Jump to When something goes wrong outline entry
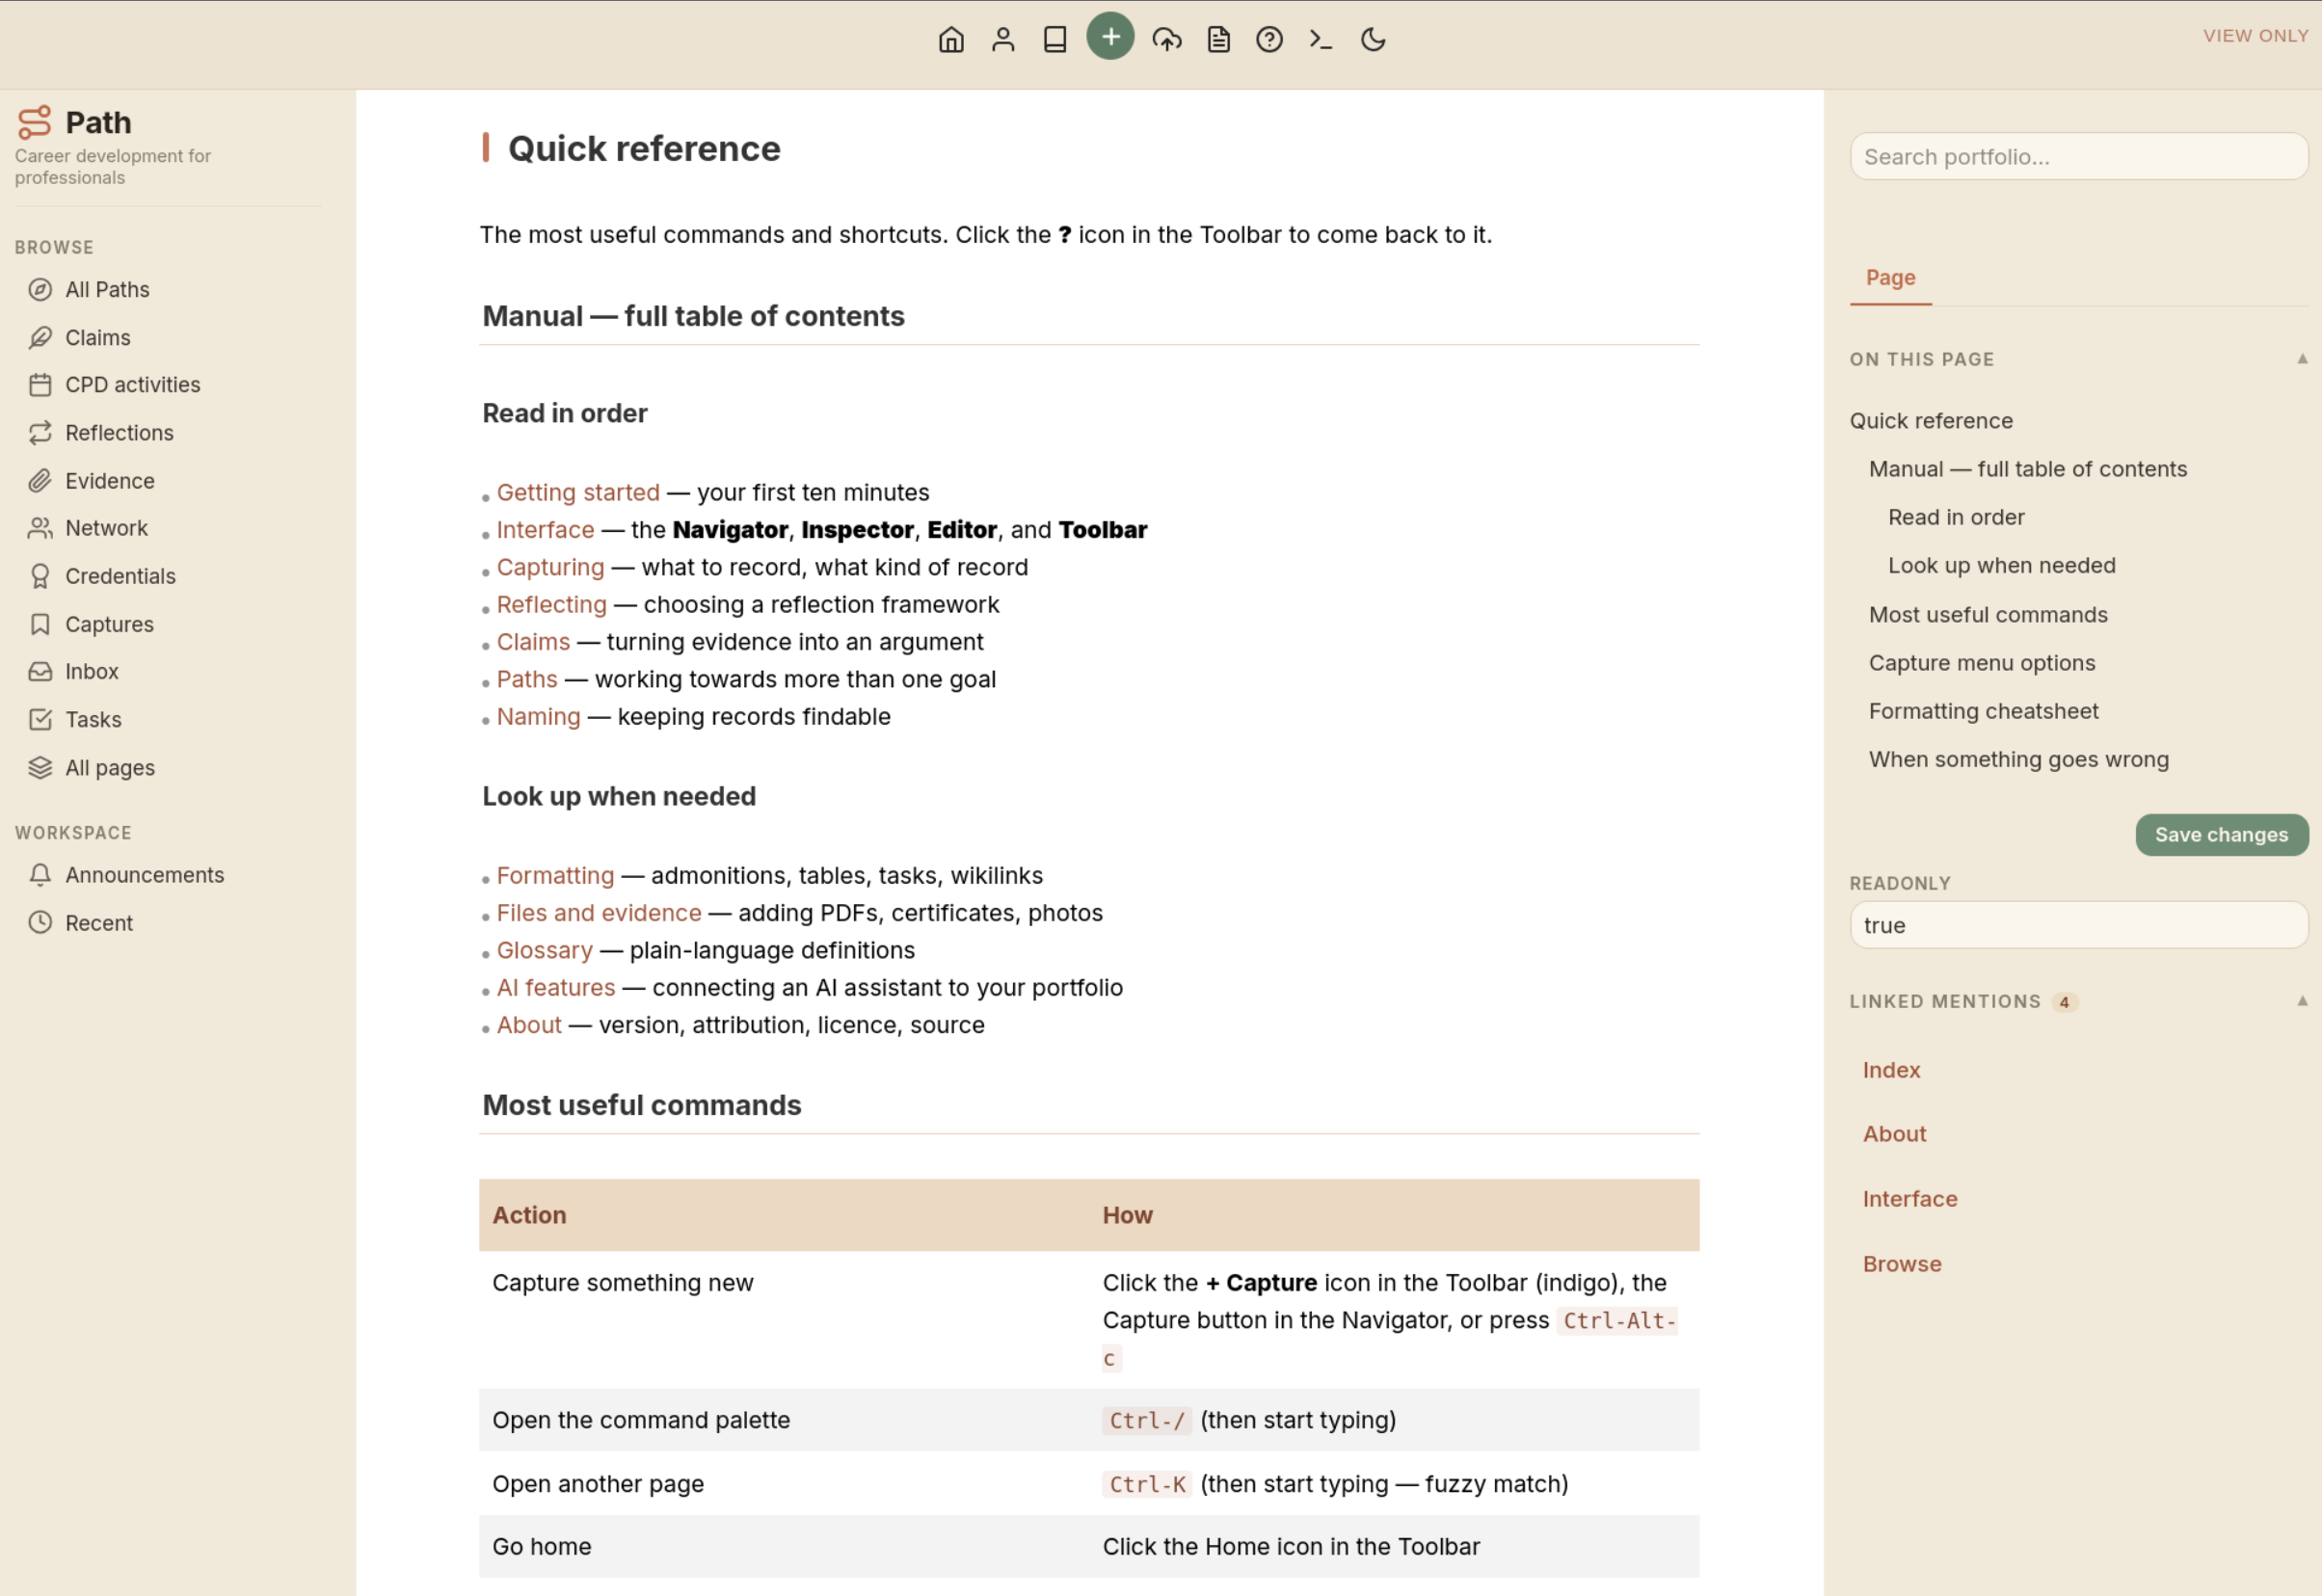2322x1596 pixels. tap(2019, 759)
